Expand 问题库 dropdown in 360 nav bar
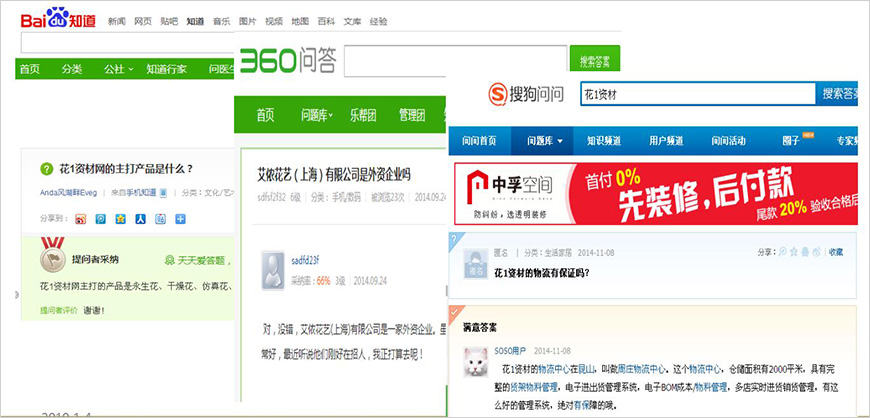870x418 pixels. (x=317, y=115)
